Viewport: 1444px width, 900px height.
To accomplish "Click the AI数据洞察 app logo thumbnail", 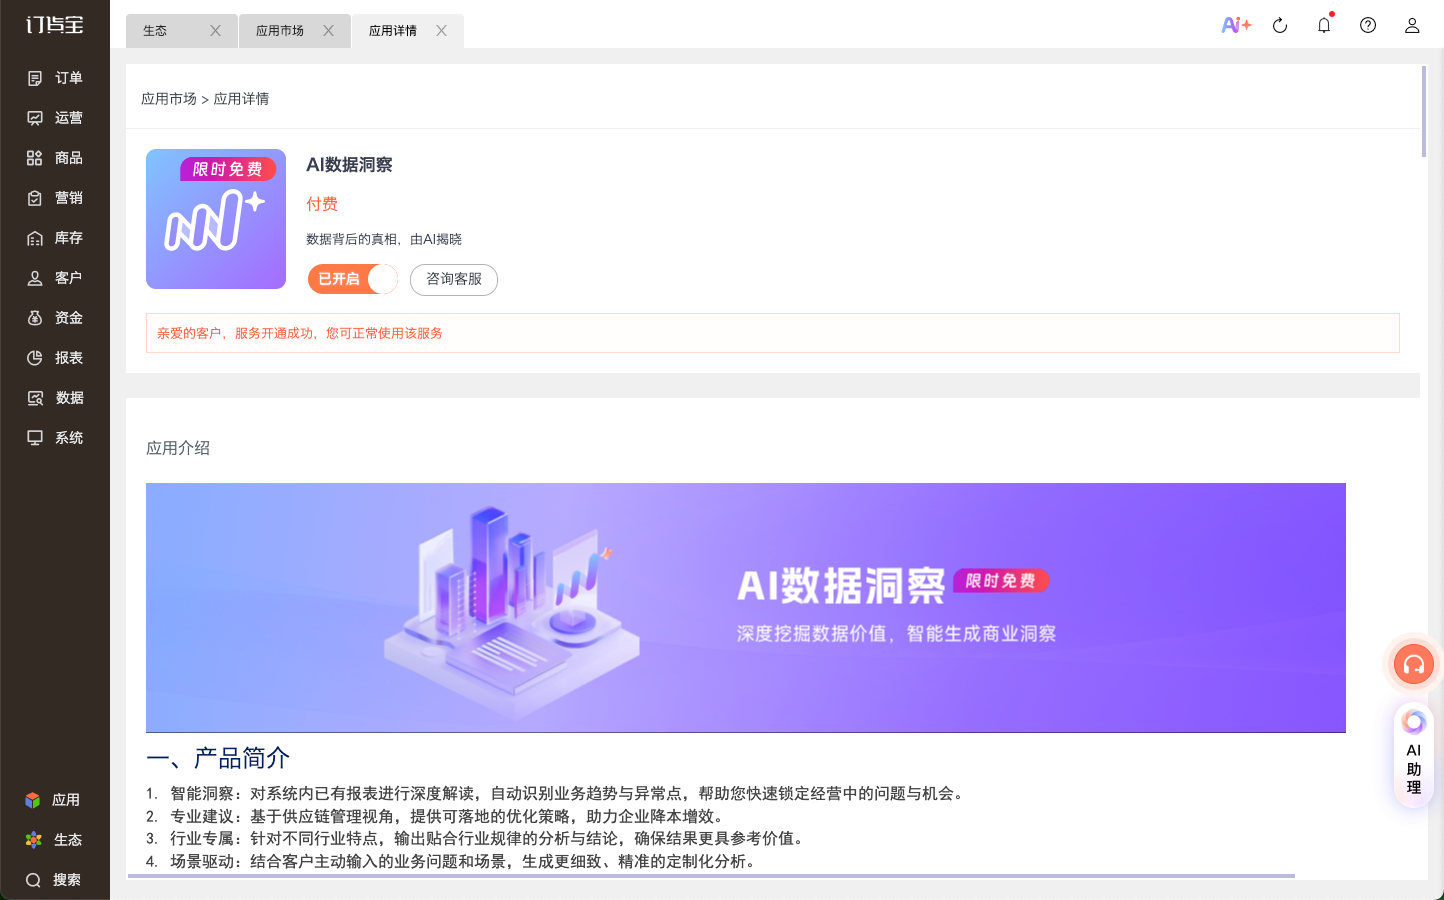I will click(x=216, y=219).
